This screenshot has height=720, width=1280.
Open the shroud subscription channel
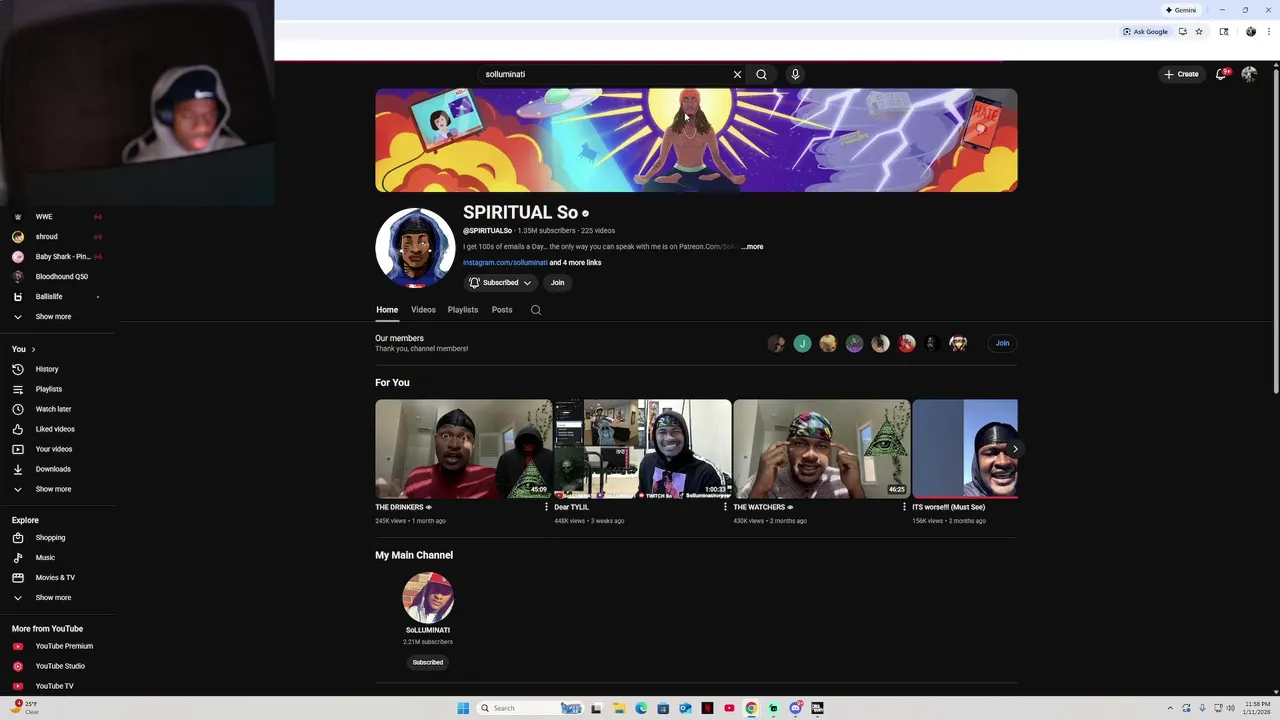click(46, 237)
